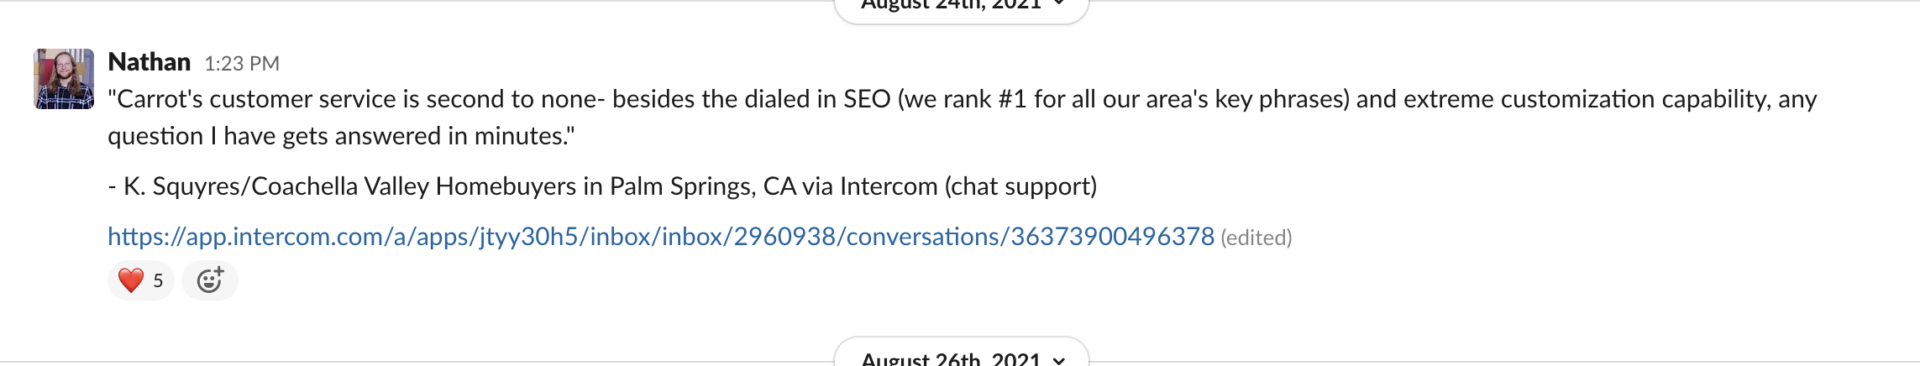Click the Nathan username
This screenshot has height=366, width=1920.
(149, 62)
